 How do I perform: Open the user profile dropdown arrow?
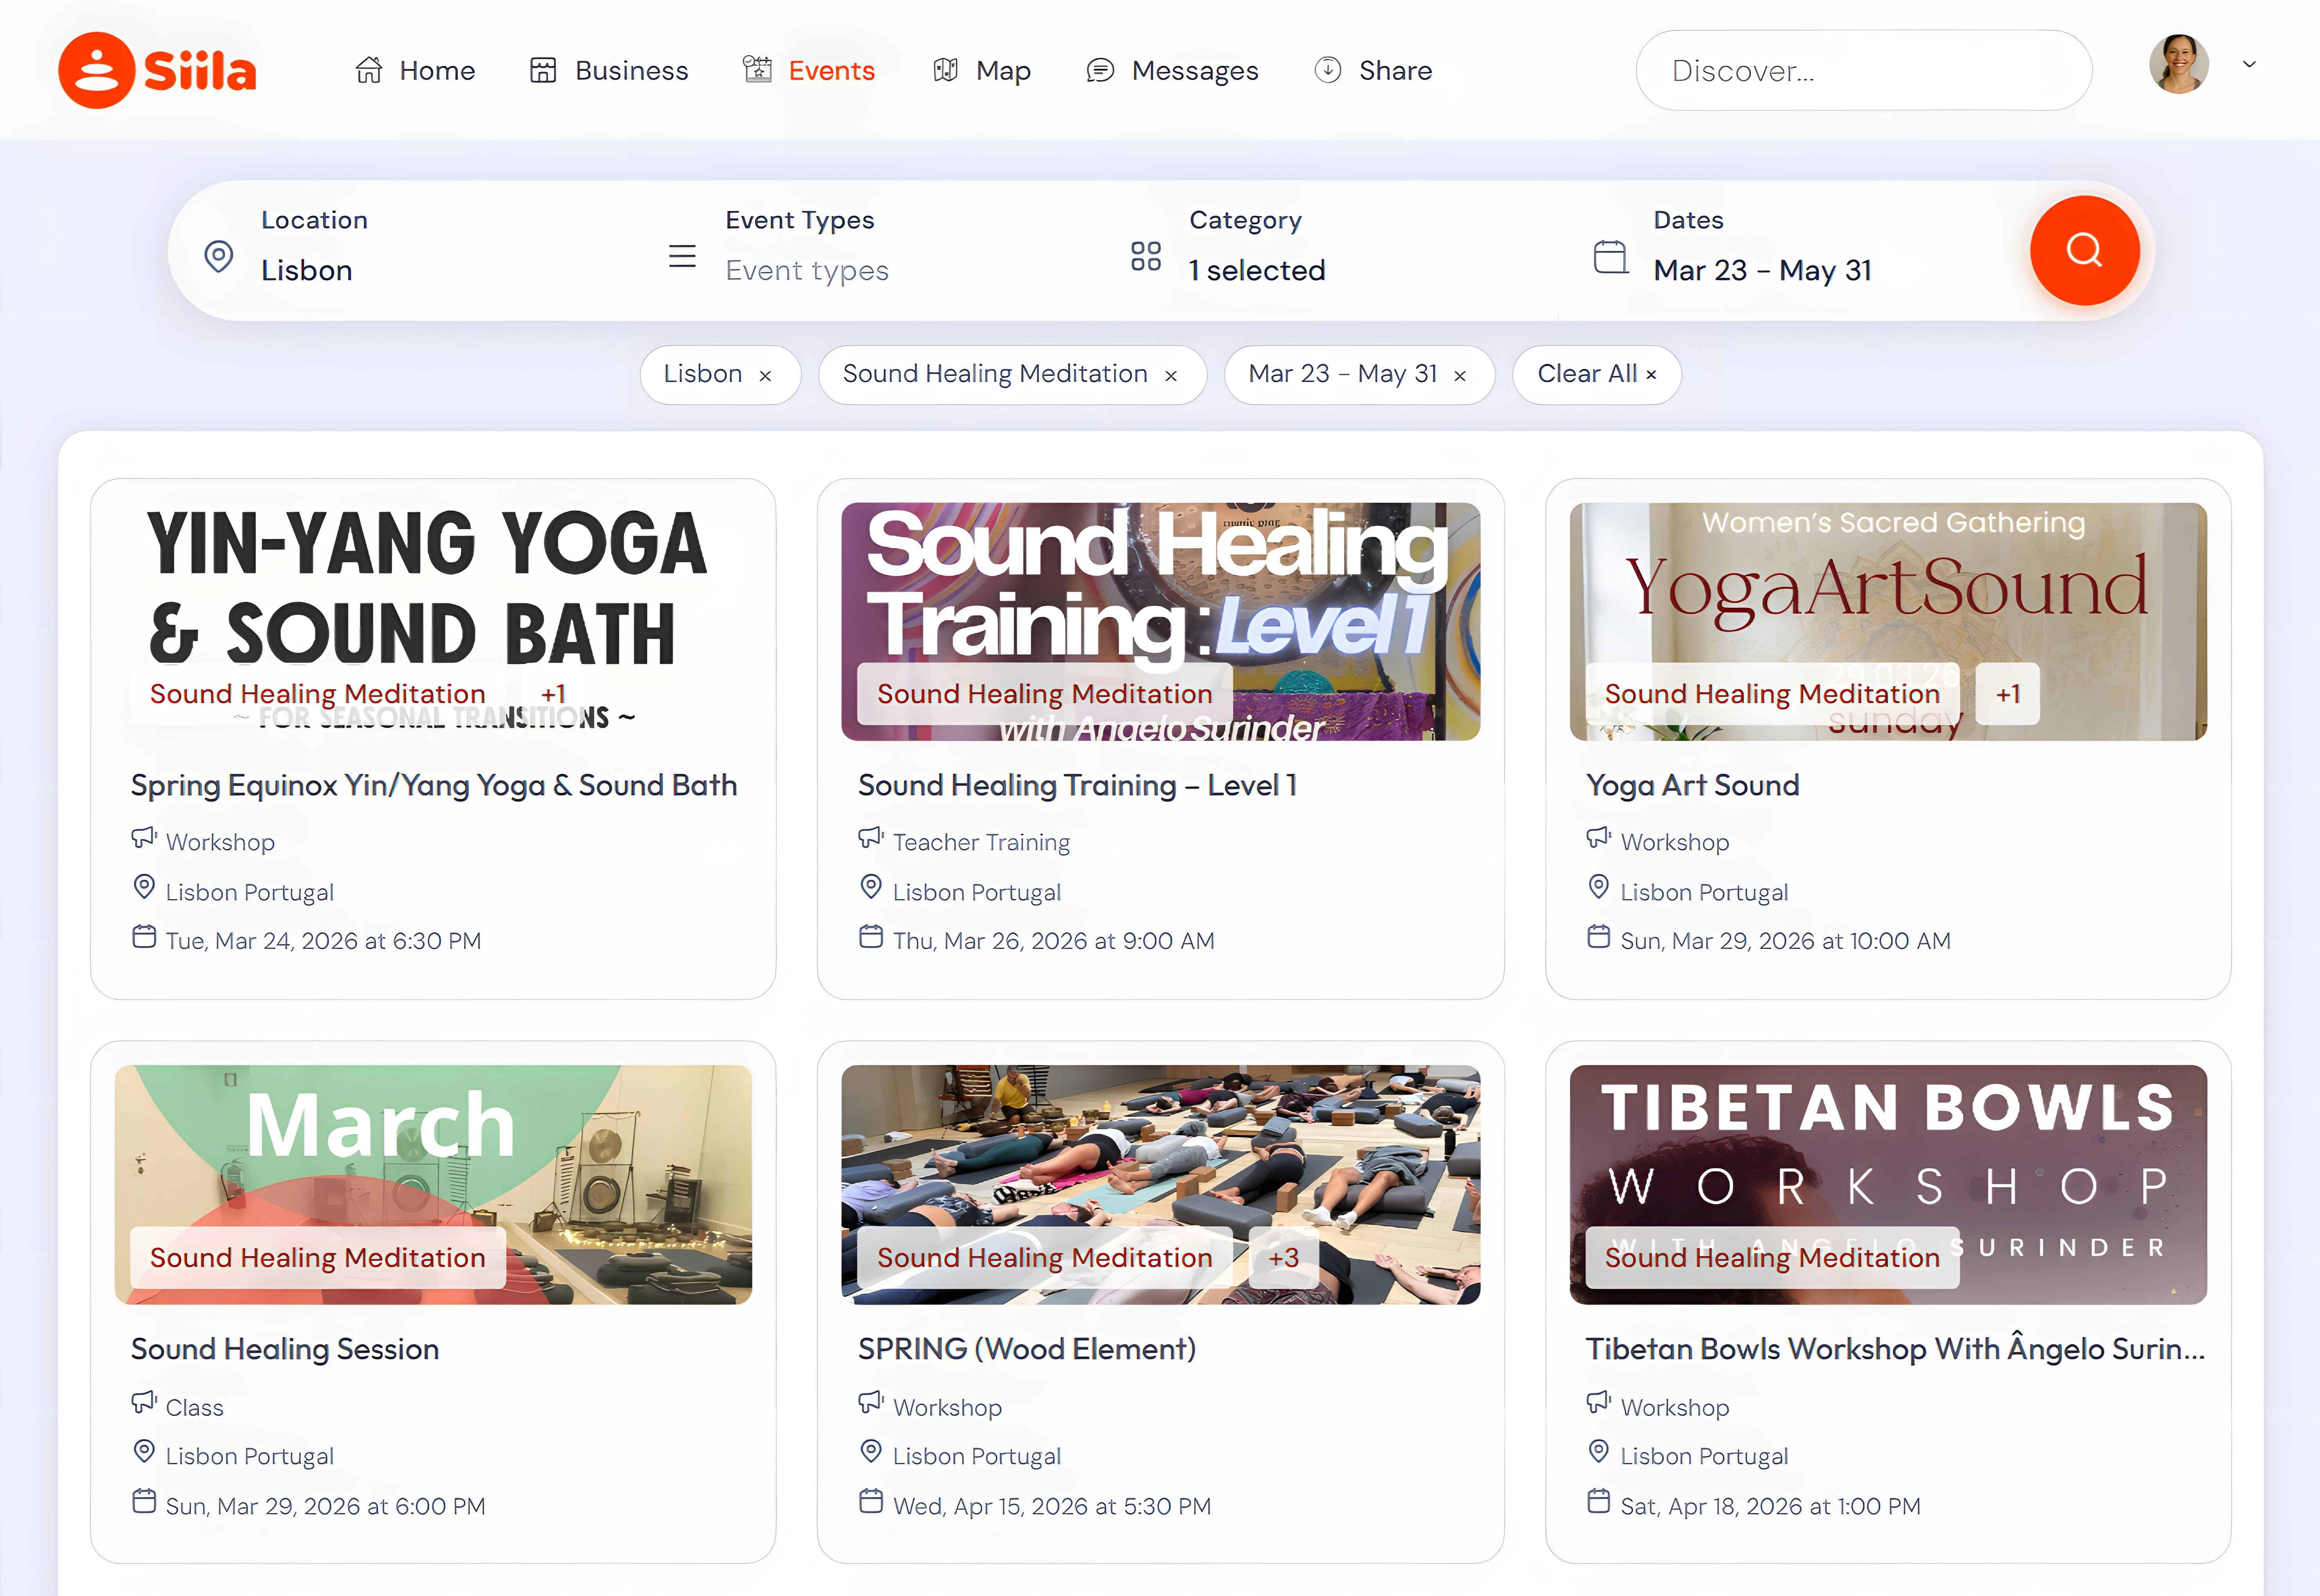pyautogui.click(x=2249, y=64)
